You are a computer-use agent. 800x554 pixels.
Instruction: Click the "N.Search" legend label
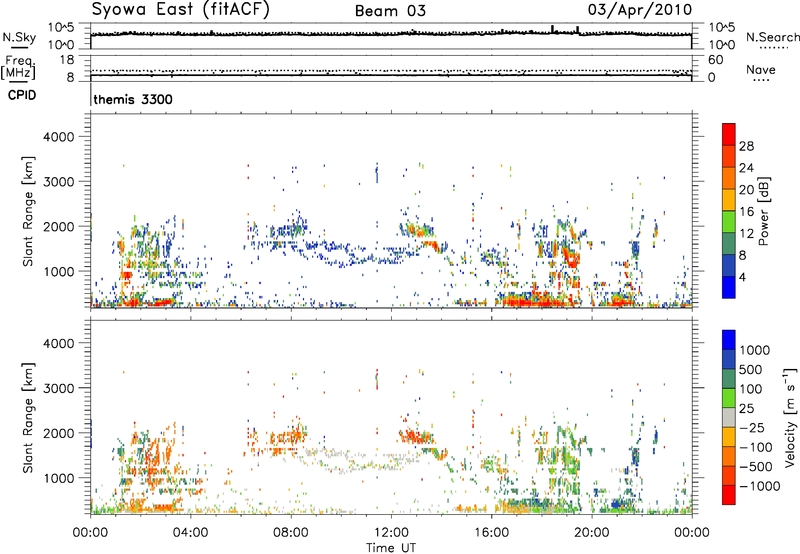(772, 37)
